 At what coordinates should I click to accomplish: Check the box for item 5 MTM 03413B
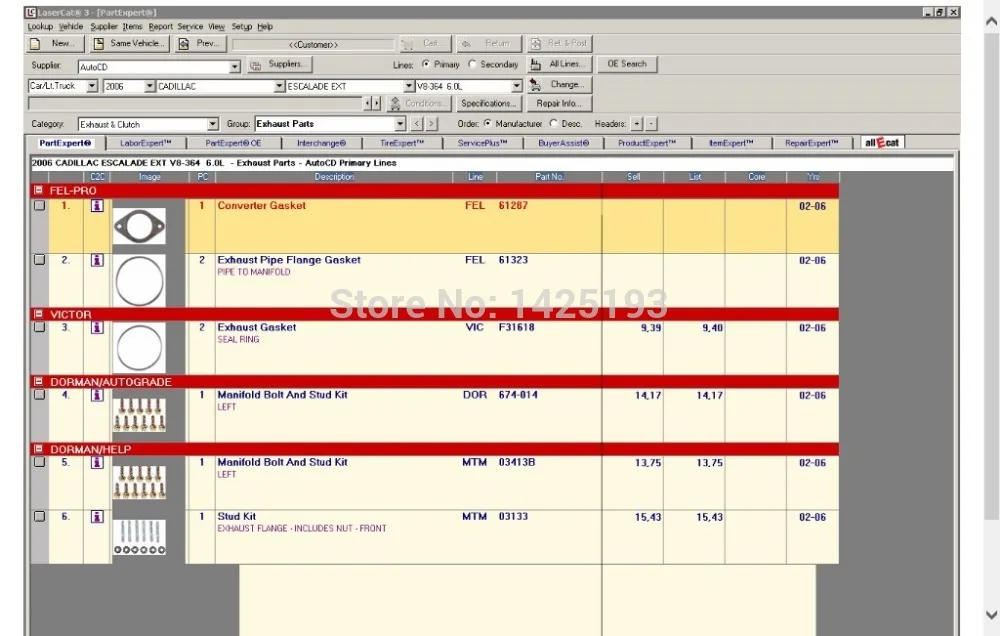[40, 462]
